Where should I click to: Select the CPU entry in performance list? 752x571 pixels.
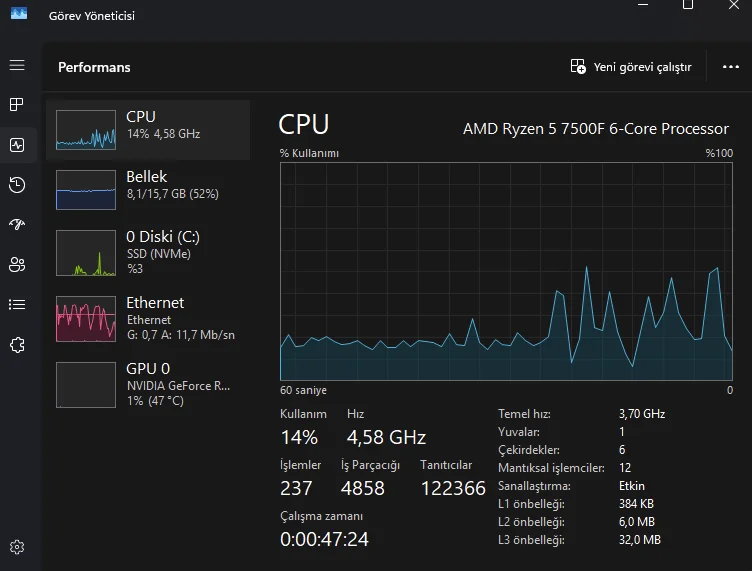[x=148, y=130]
